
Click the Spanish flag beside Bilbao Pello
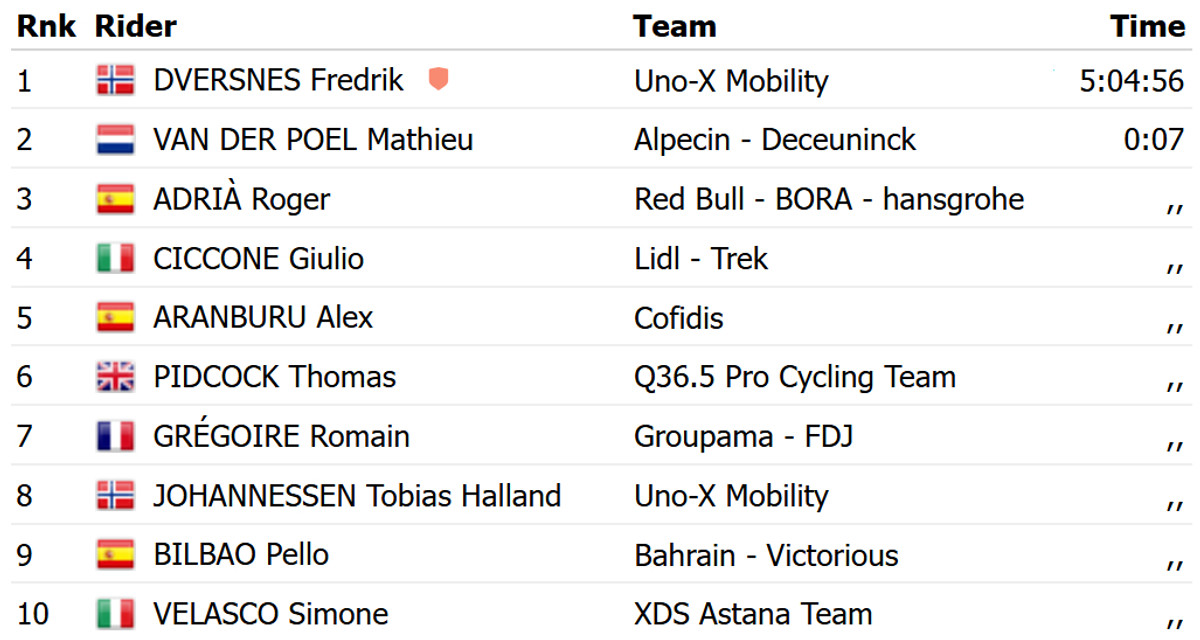pos(116,555)
